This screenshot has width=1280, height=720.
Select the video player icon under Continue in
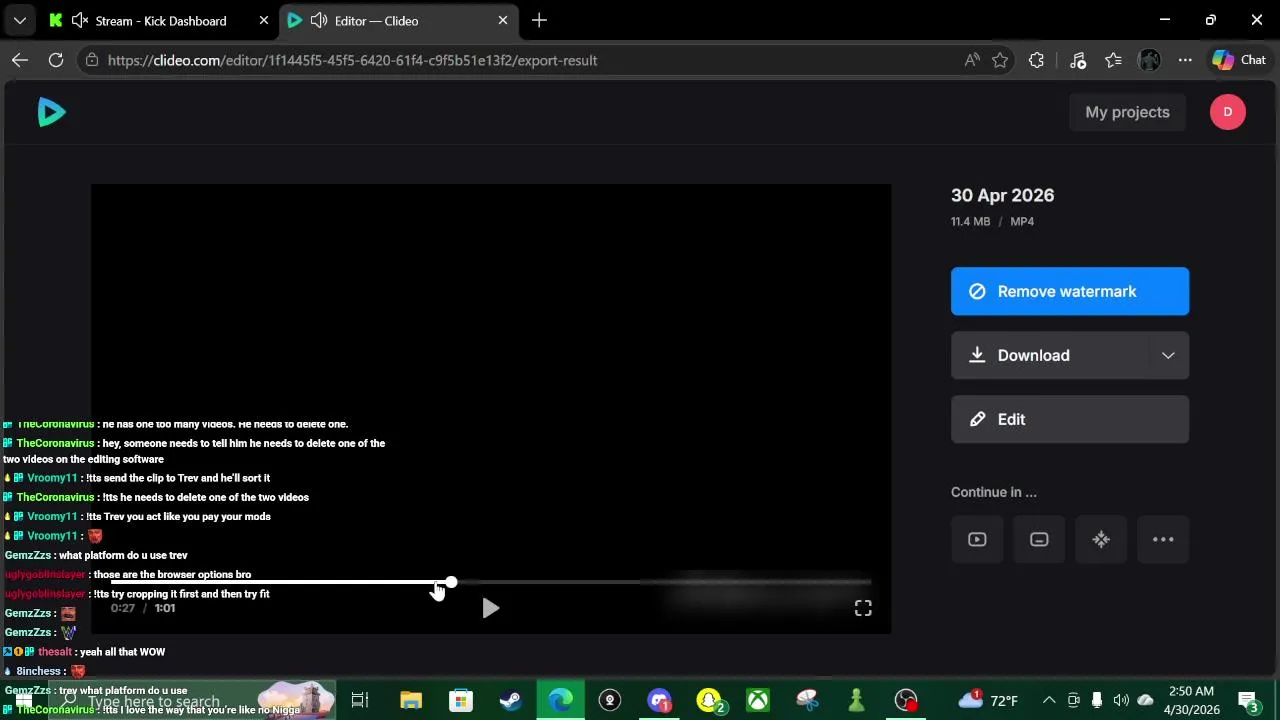pyautogui.click(x=977, y=540)
